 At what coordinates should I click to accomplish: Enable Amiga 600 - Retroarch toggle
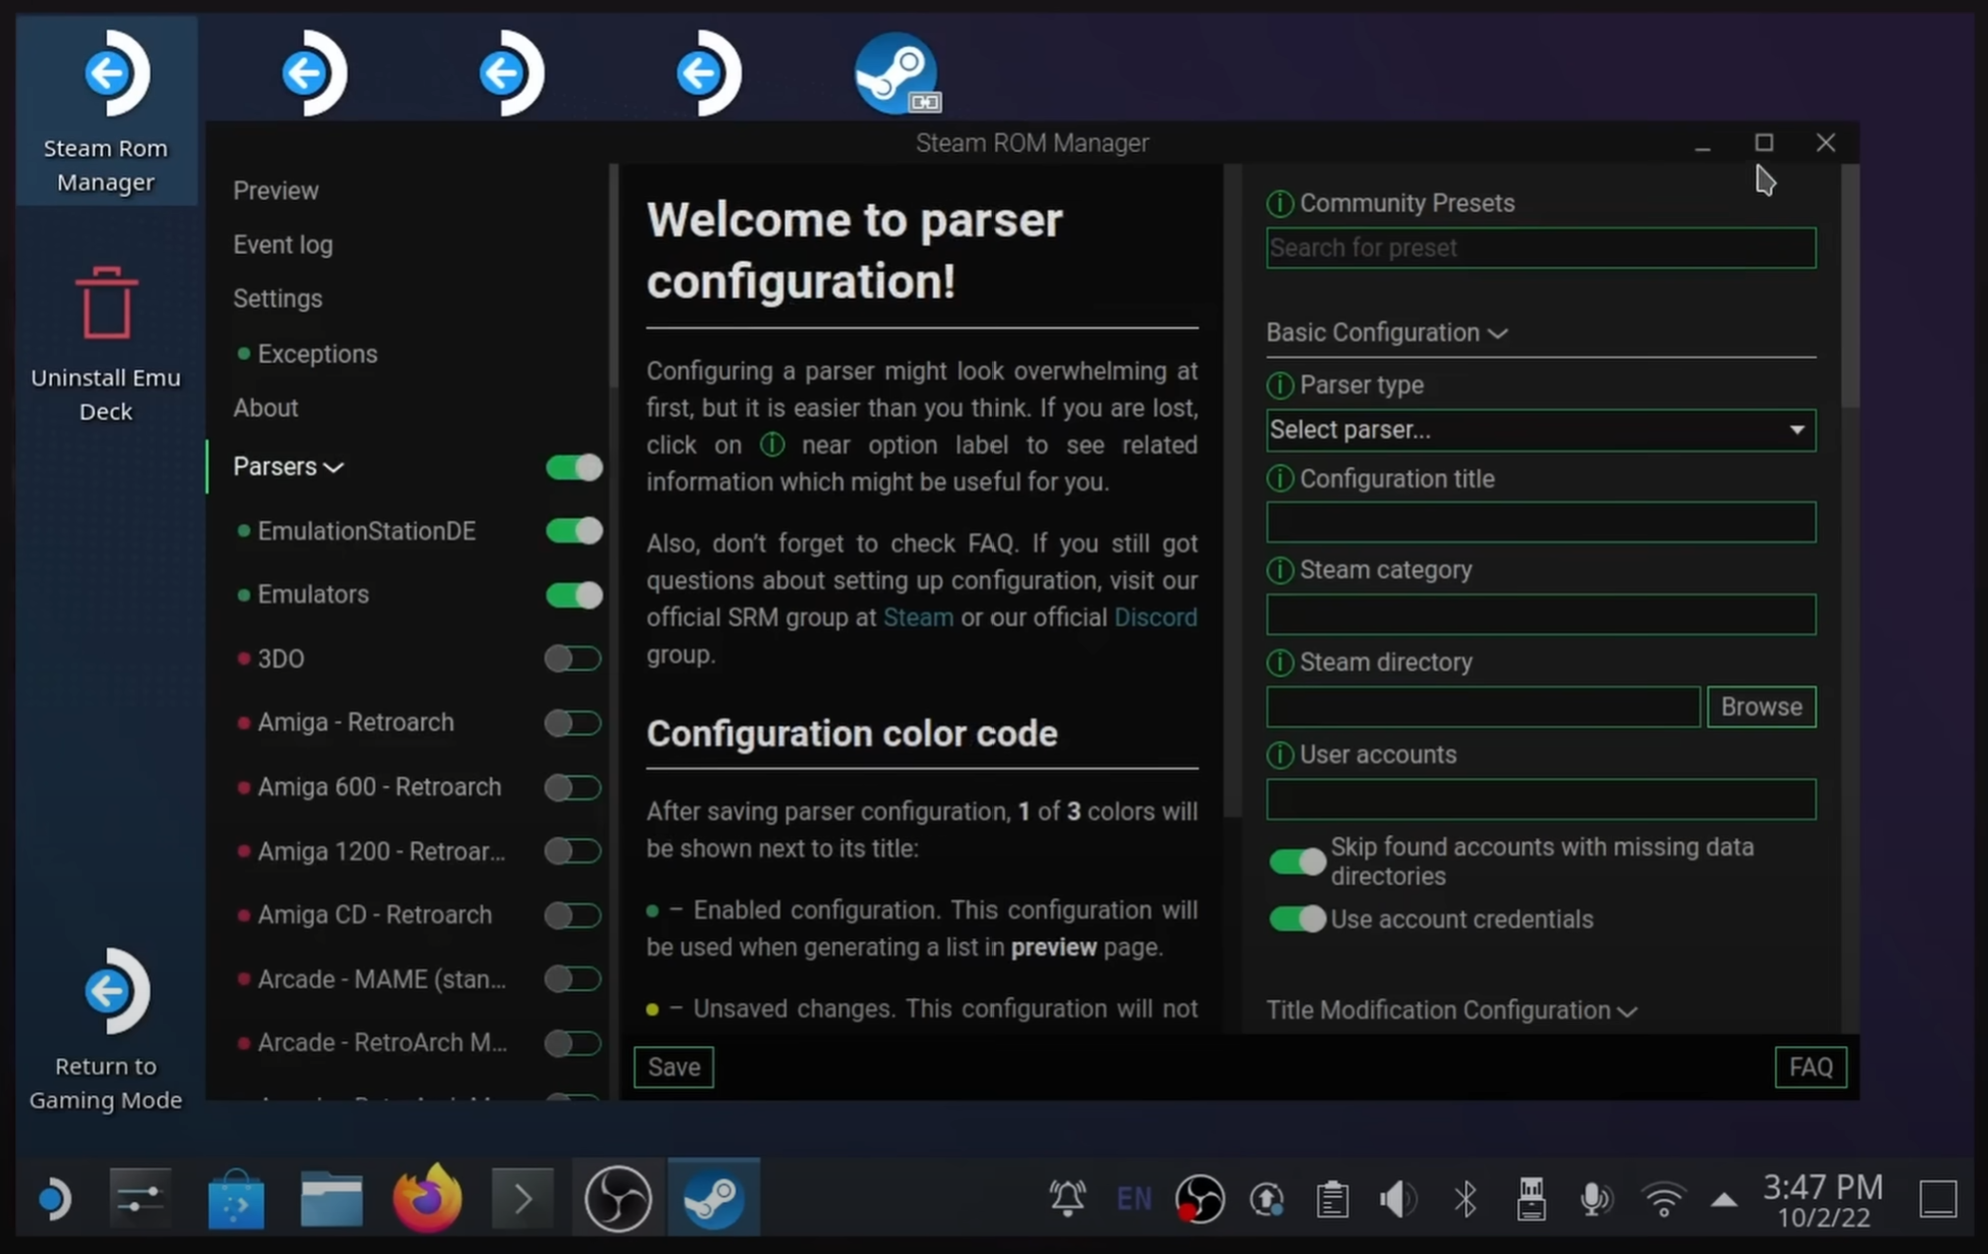pos(573,787)
